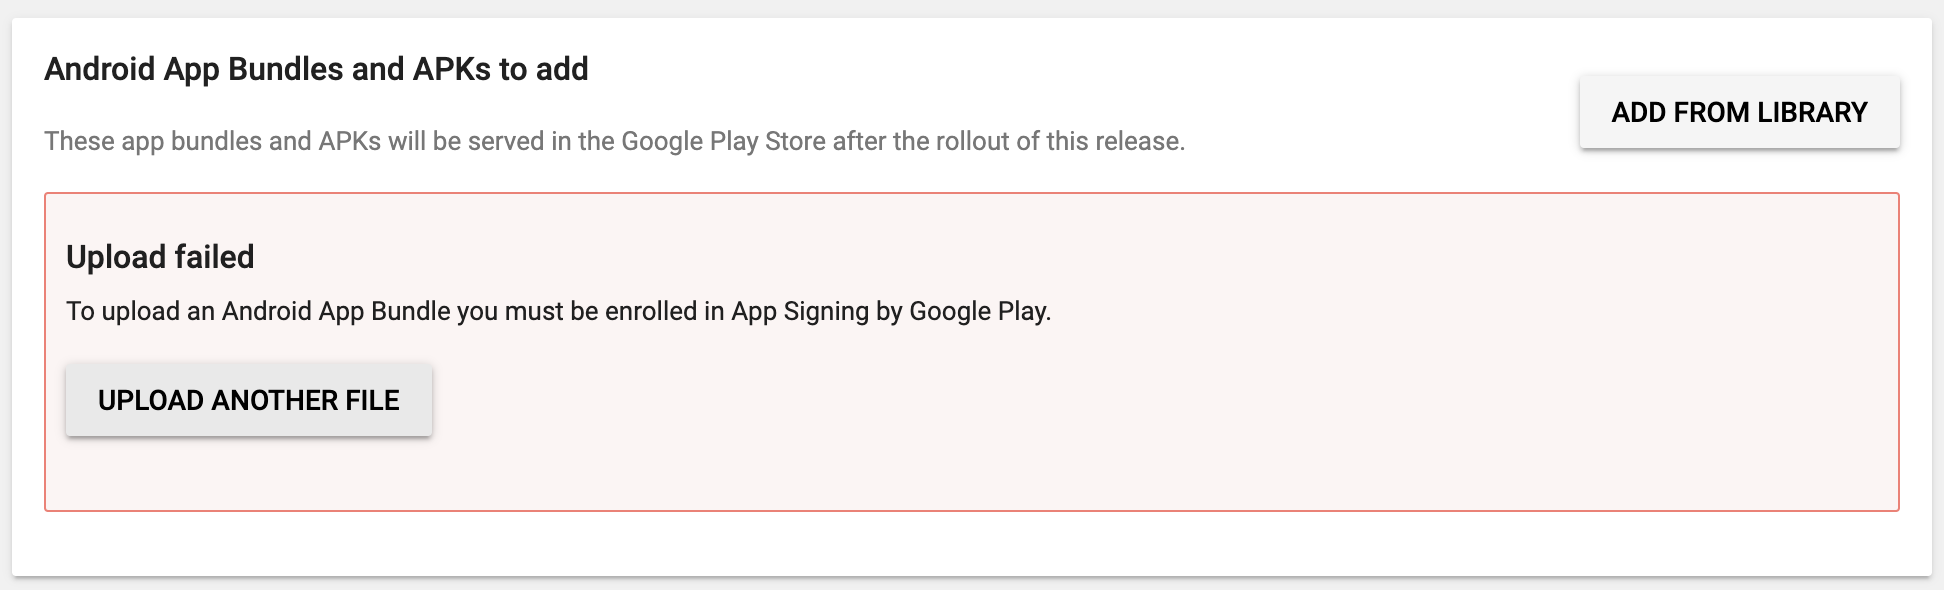Viewport: 1944px width, 590px height.
Task: Click the "Upload failed" heading
Action: pos(160,257)
